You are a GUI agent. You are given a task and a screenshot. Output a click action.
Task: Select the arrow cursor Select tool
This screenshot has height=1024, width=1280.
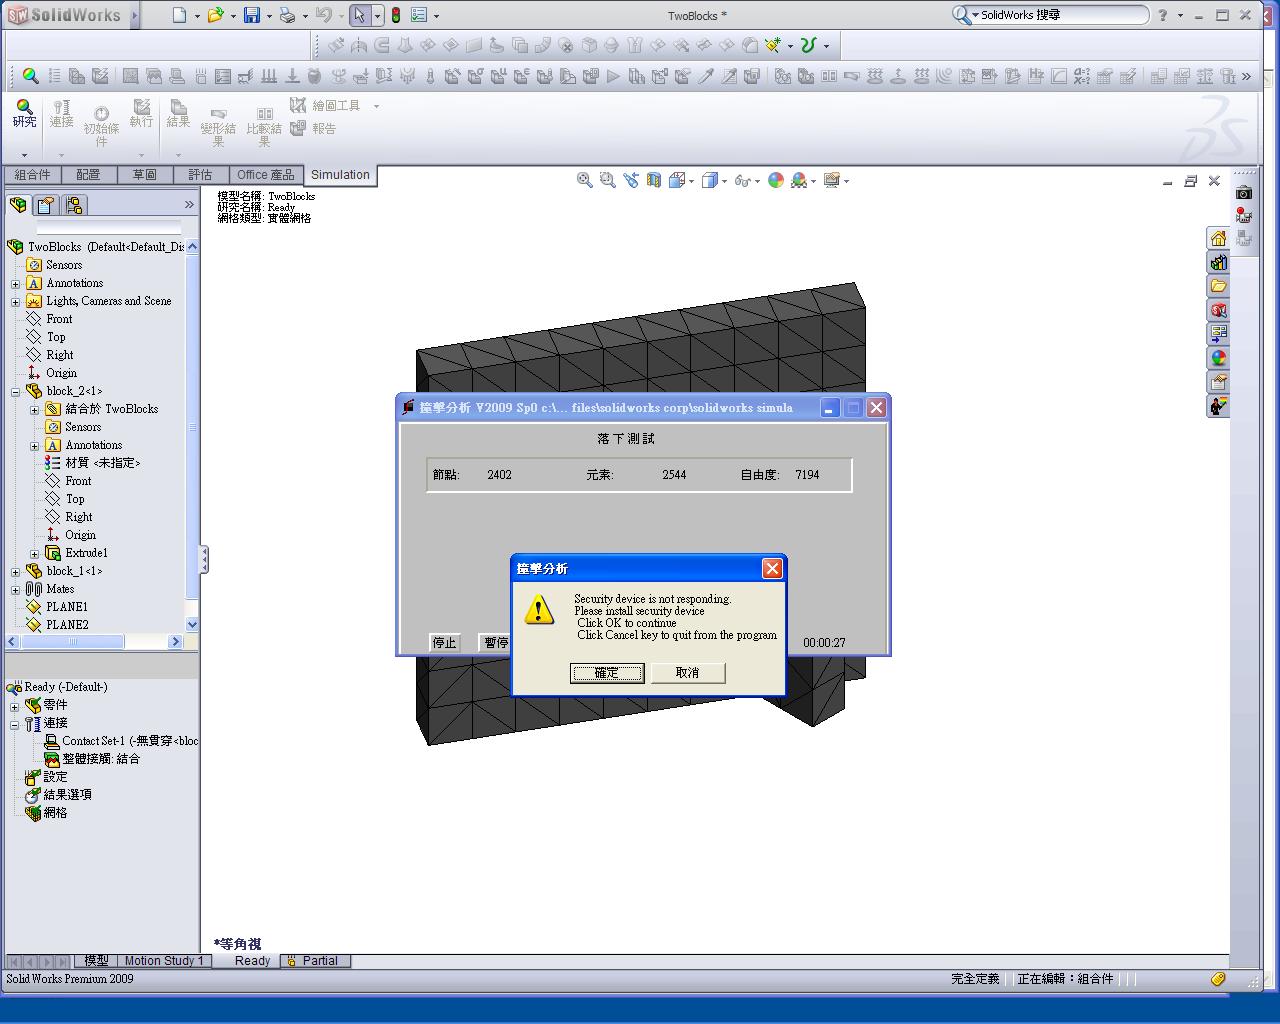coord(359,15)
